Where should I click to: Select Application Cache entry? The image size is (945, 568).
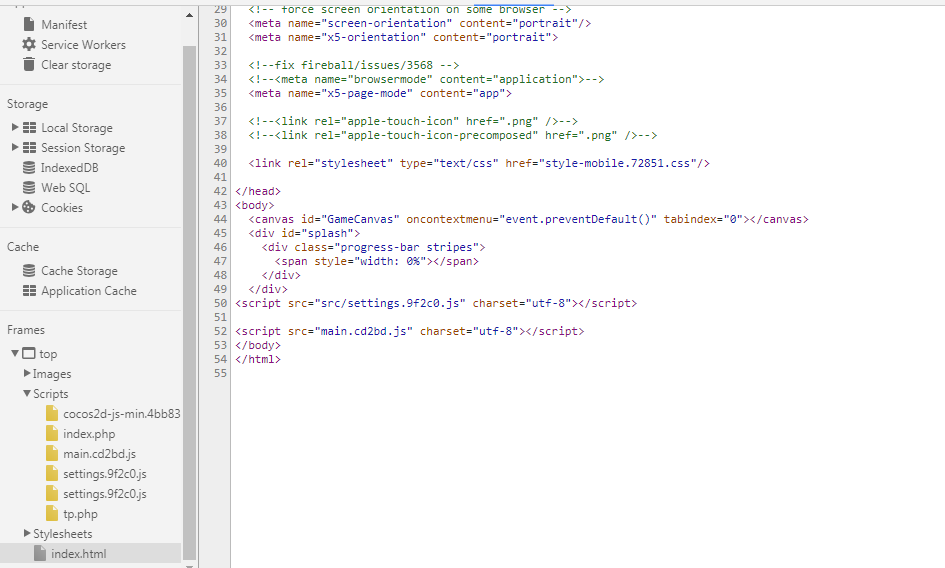pyautogui.click(x=89, y=291)
